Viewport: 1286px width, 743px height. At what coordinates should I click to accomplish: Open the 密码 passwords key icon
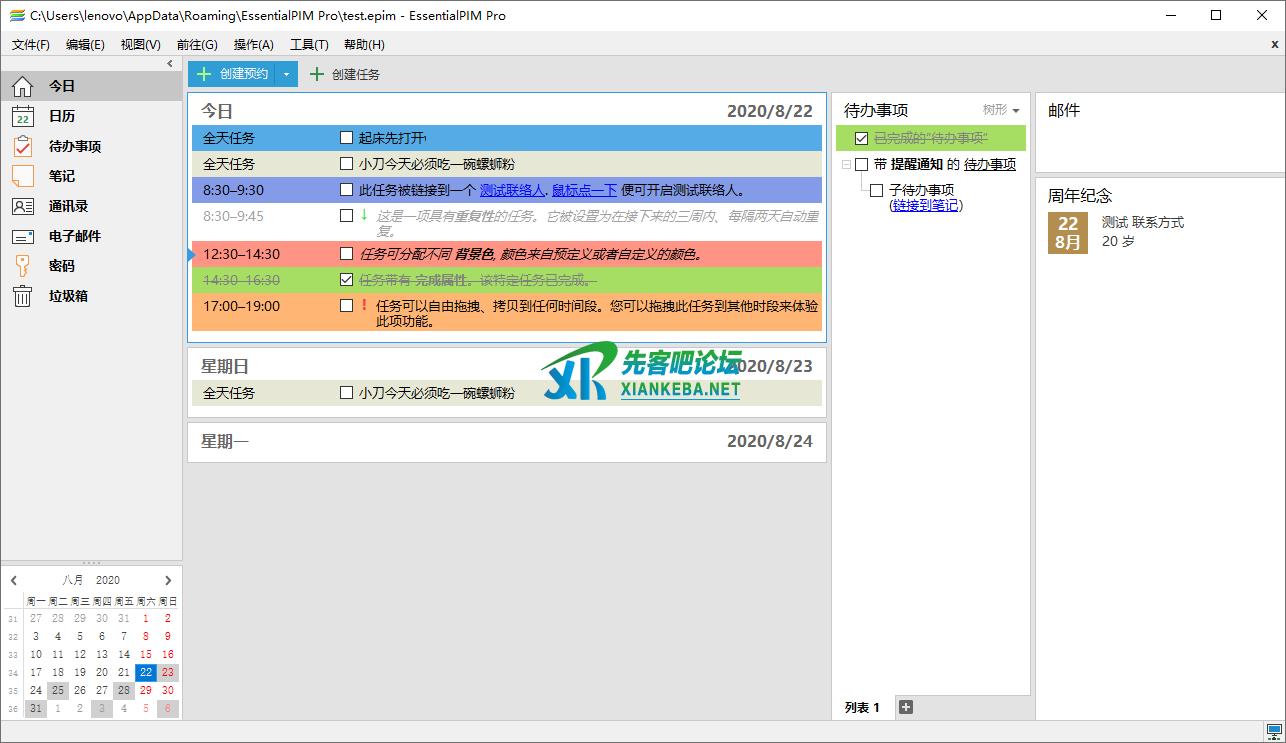(x=22, y=266)
